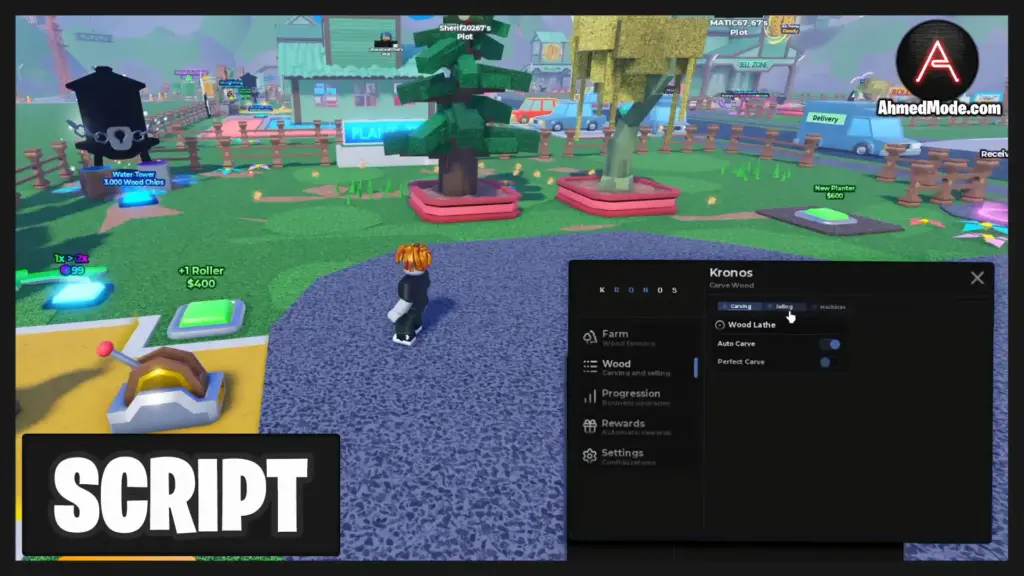This screenshot has width=1024, height=576.
Task: Open Settings via the gear icon
Action: pyautogui.click(x=590, y=456)
